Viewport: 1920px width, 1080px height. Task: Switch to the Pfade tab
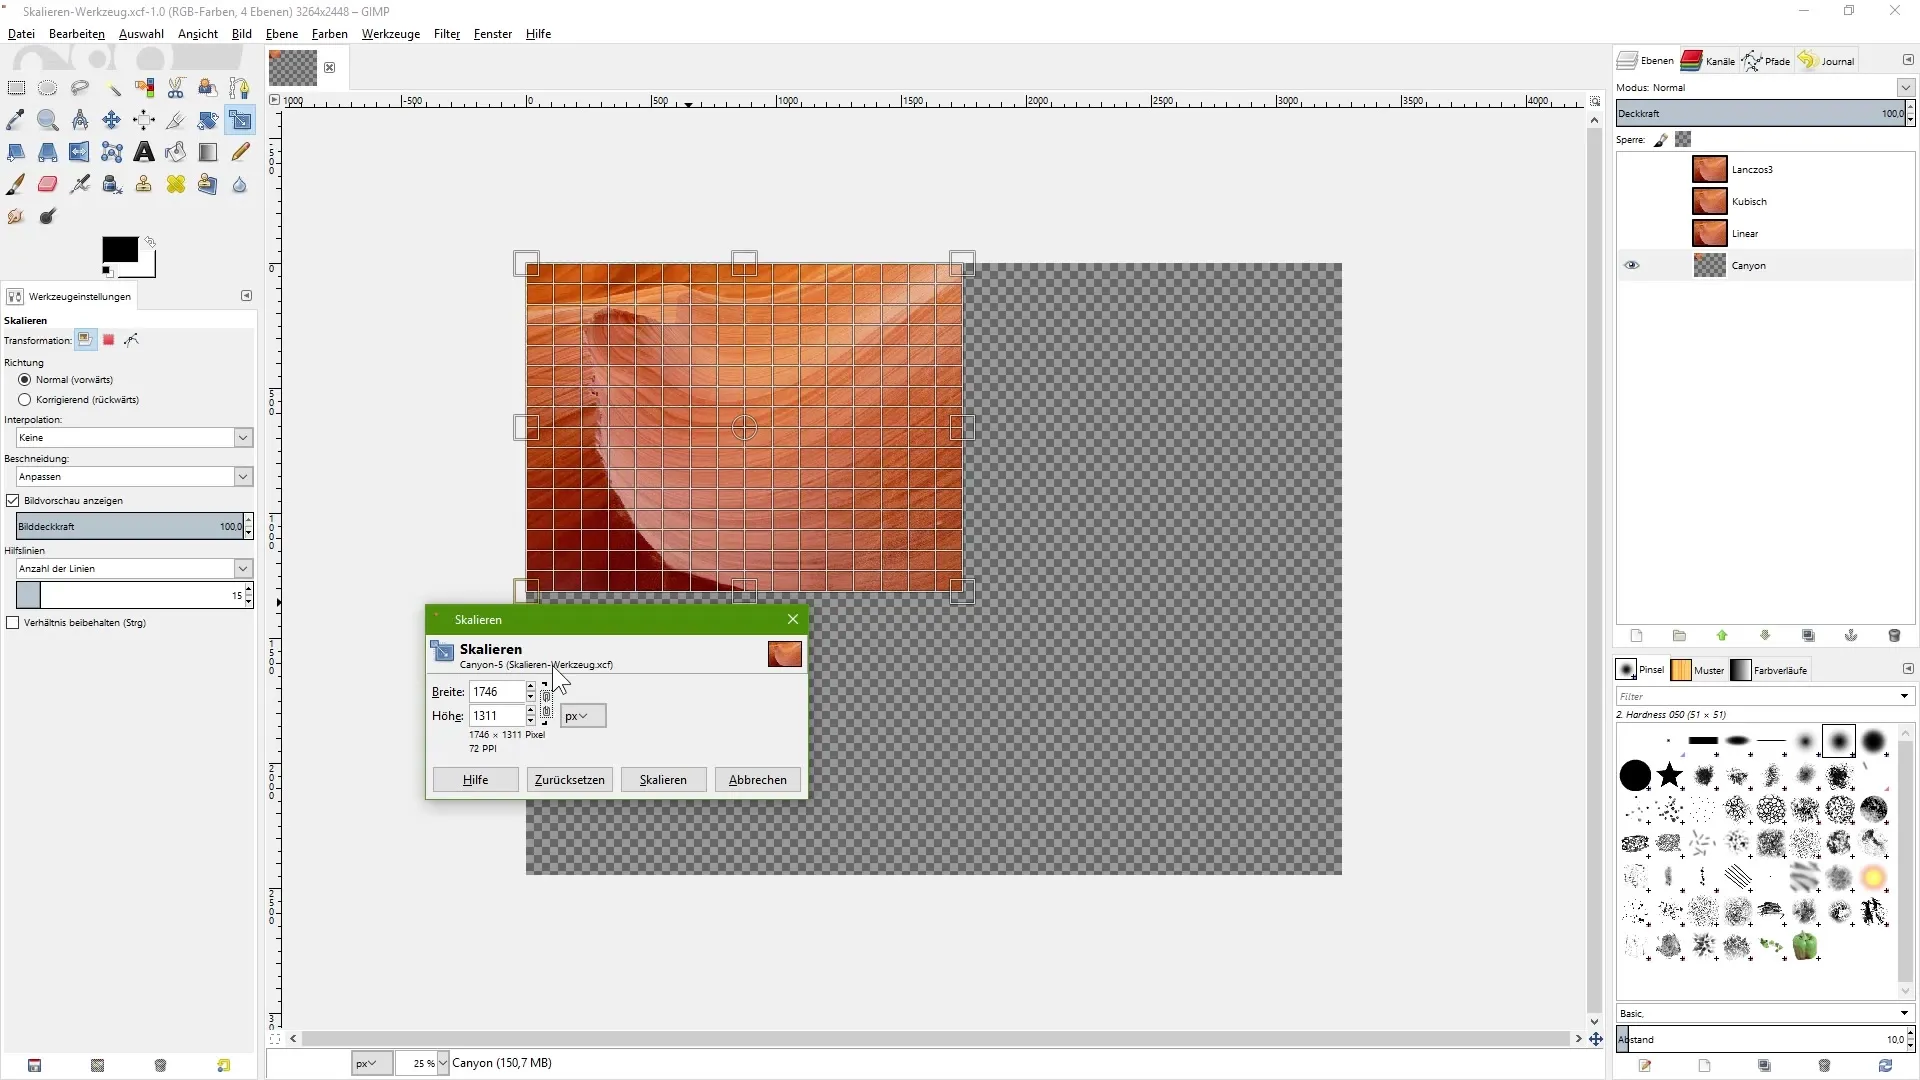click(x=1766, y=61)
